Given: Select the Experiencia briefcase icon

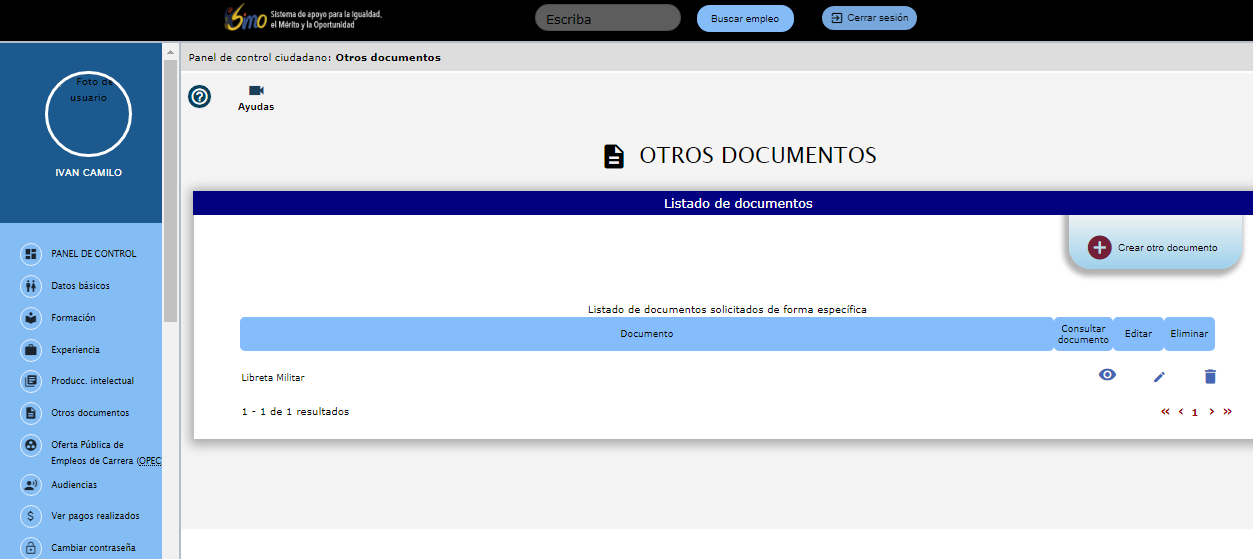Looking at the screenshot, I should click(31, 350).
